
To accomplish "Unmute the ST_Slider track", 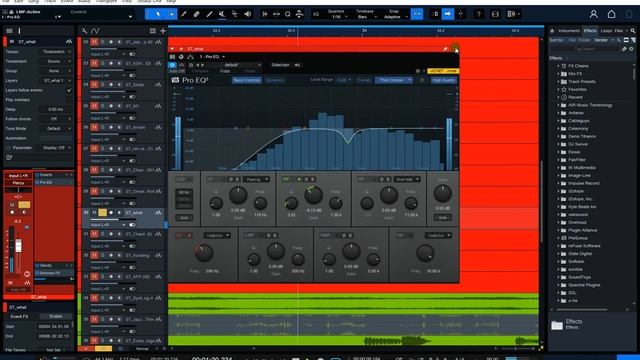I will point(94,84).
